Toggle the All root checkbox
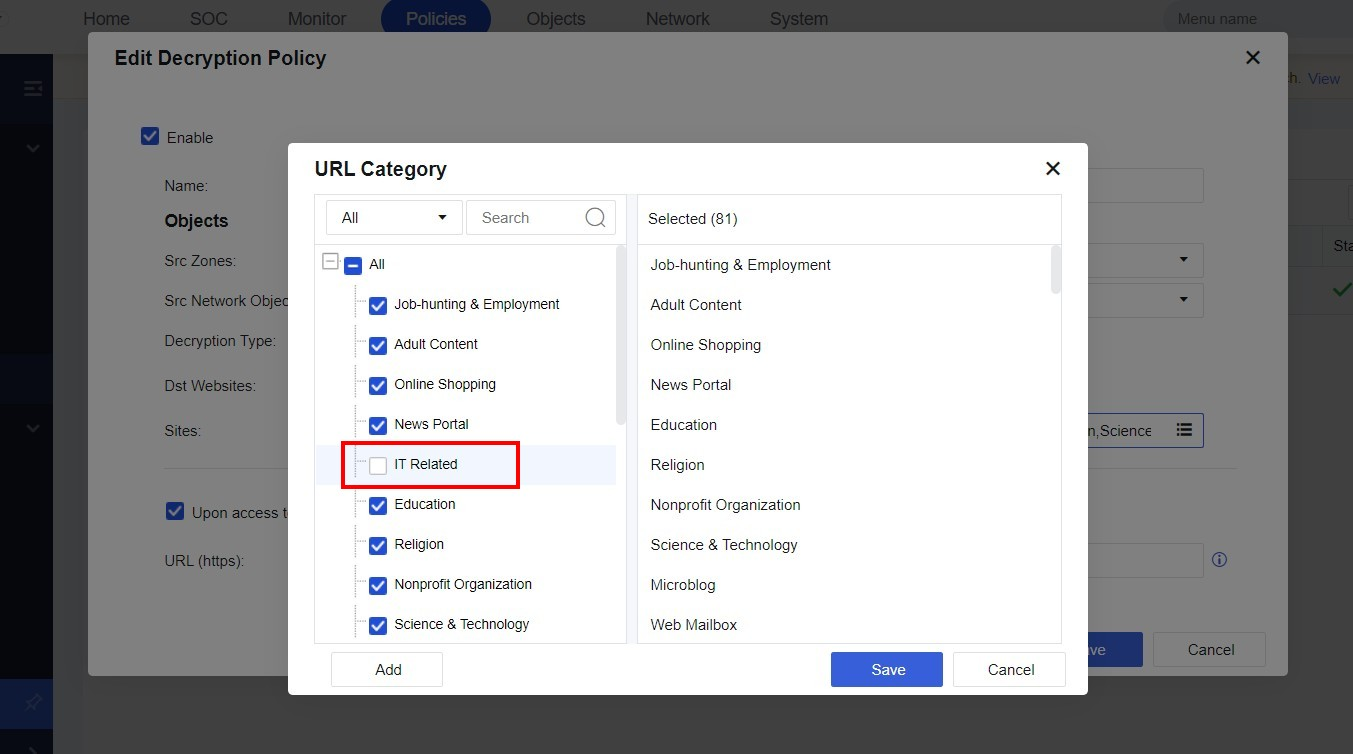The width and height of the screenshot is (1353, 754). click(x=353, y=265)
